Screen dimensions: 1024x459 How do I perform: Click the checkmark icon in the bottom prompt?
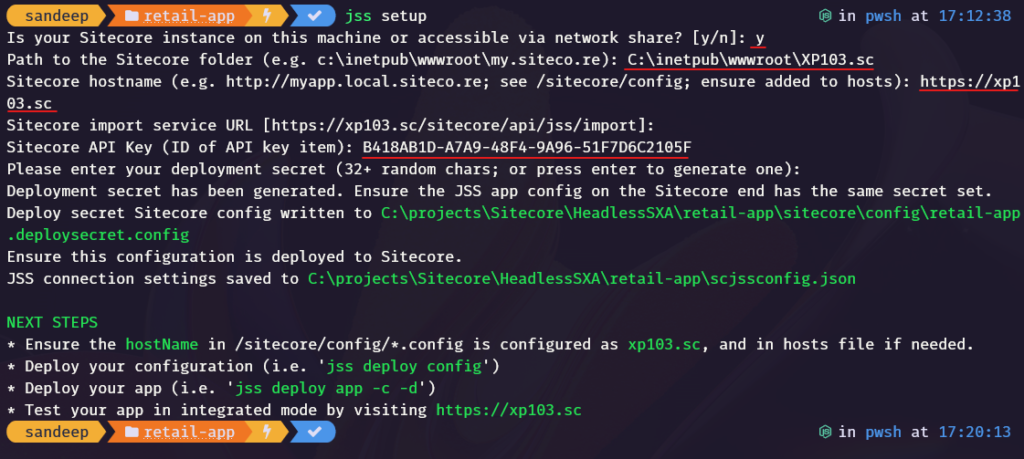314,432
